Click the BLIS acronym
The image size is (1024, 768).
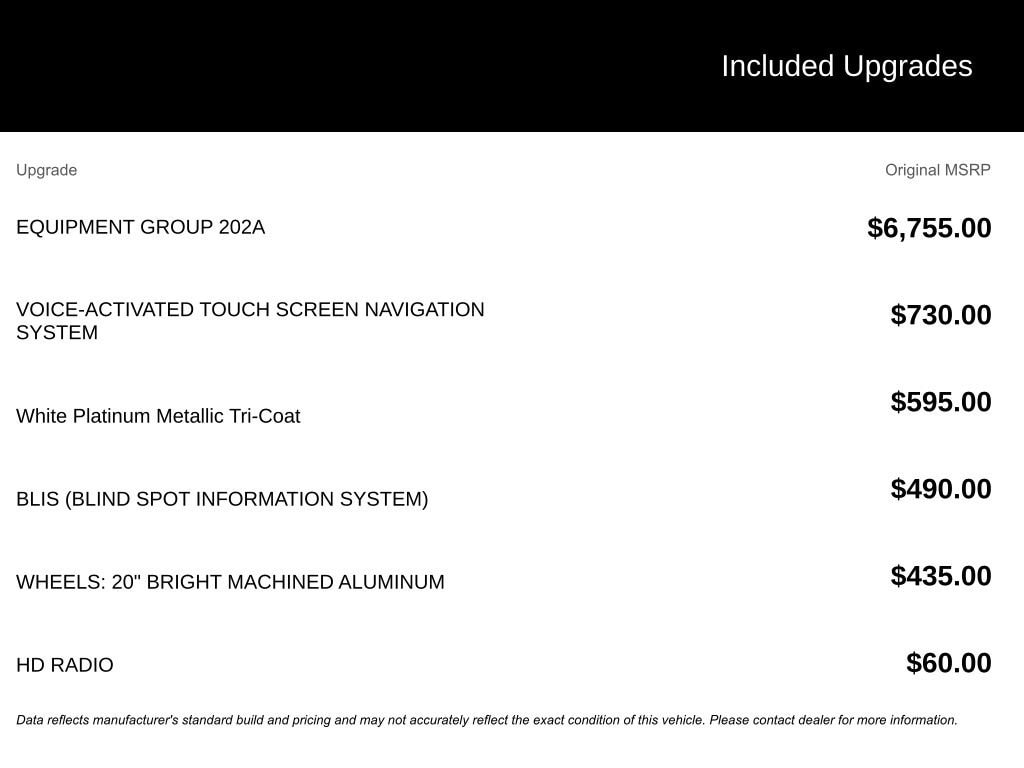tap(37, 499)
